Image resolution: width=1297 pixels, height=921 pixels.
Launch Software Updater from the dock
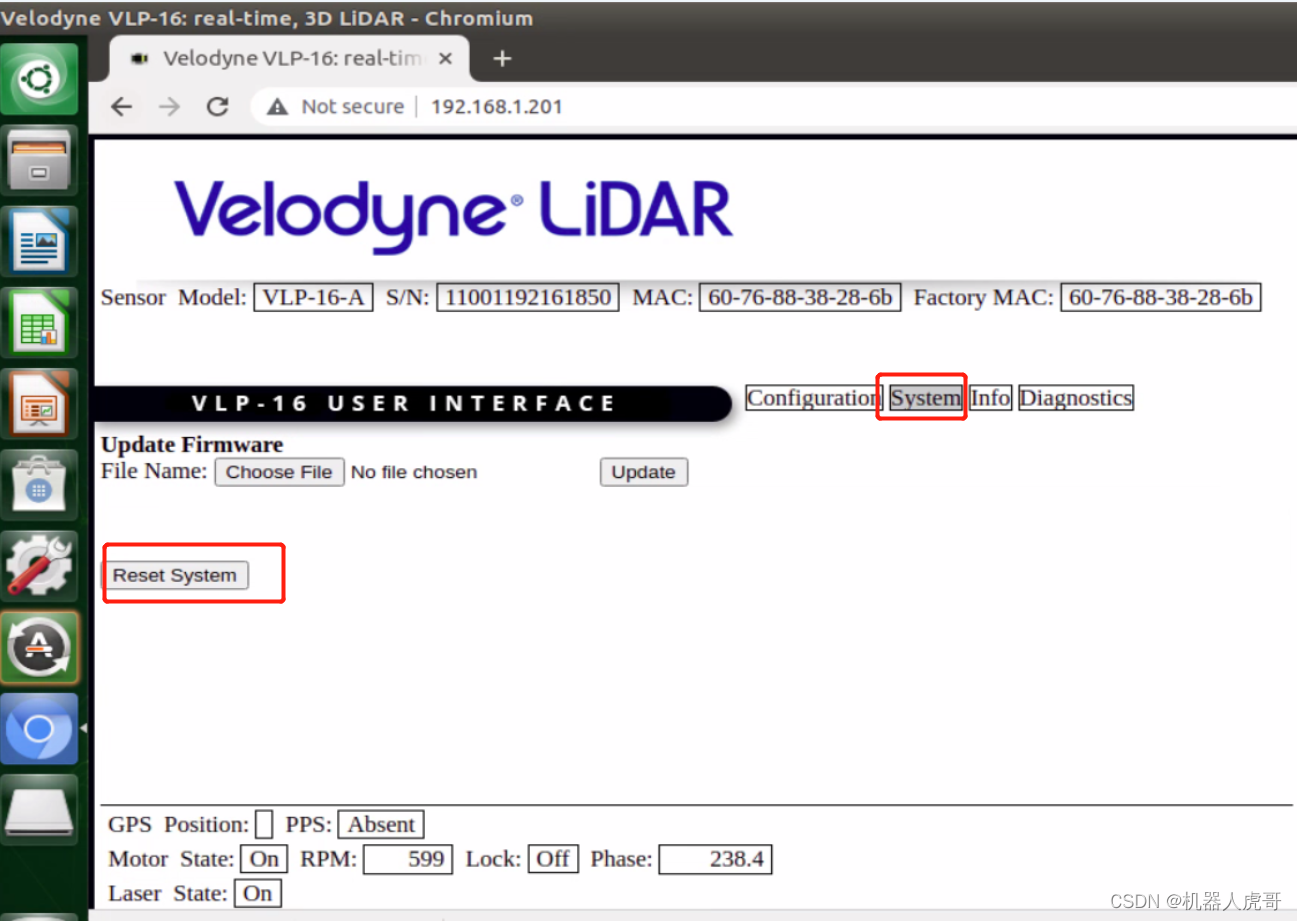pyautogui.click(x=39, y=647)
